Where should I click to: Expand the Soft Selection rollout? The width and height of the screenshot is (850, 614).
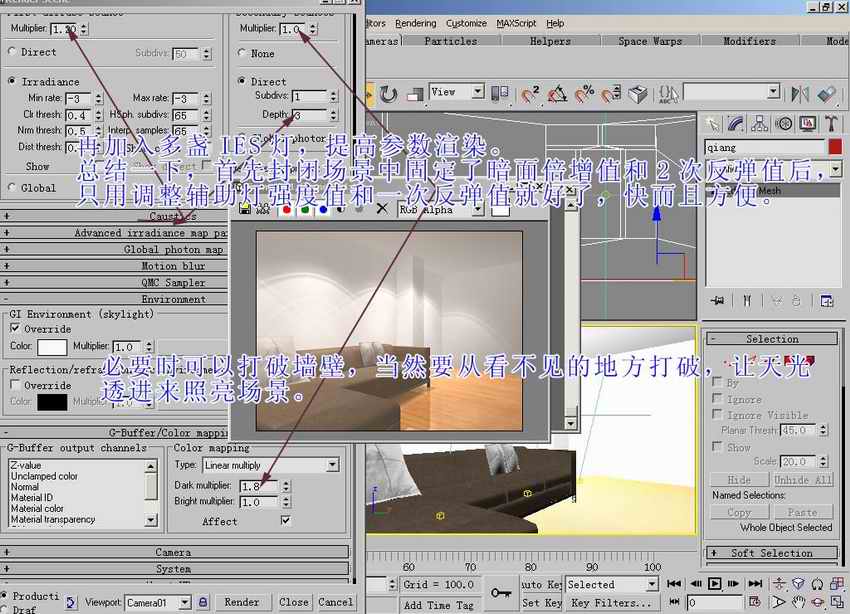[x=771, y=553]
